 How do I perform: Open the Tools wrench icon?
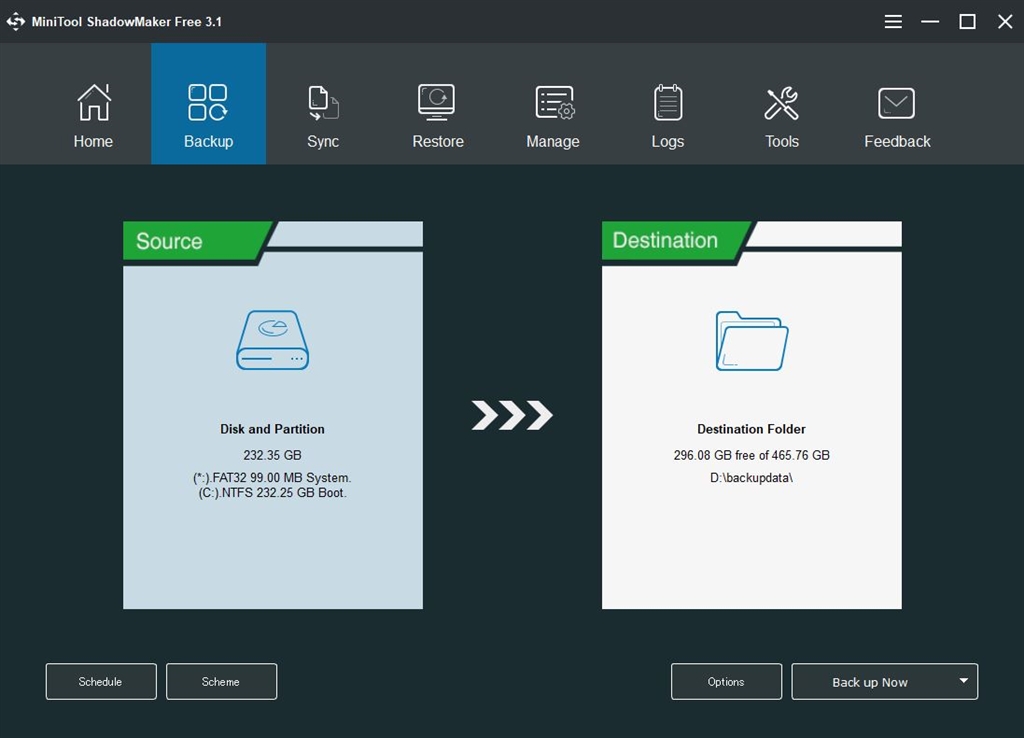click(782, 103)
